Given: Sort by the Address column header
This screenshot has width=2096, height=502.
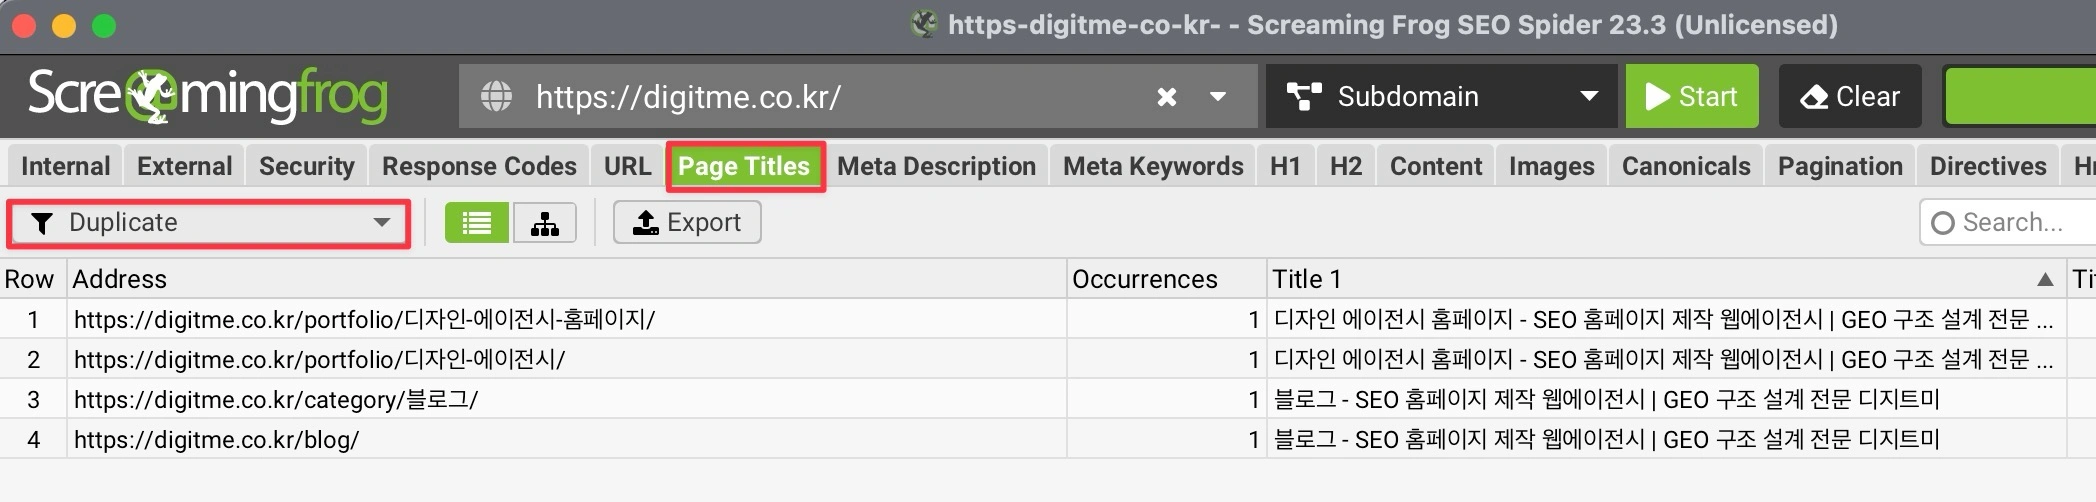Looking at the screenshot, I should (x=567, y=279).
